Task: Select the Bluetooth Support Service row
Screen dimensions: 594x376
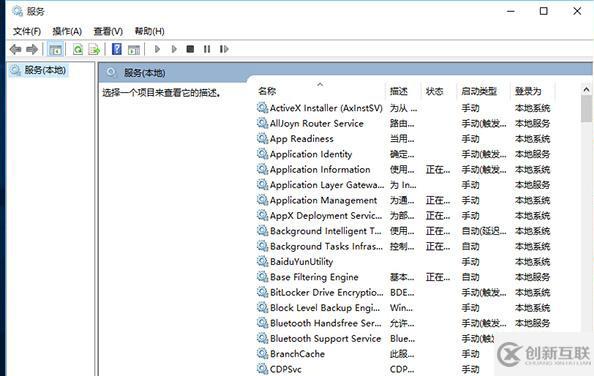Action: point(375,338)
